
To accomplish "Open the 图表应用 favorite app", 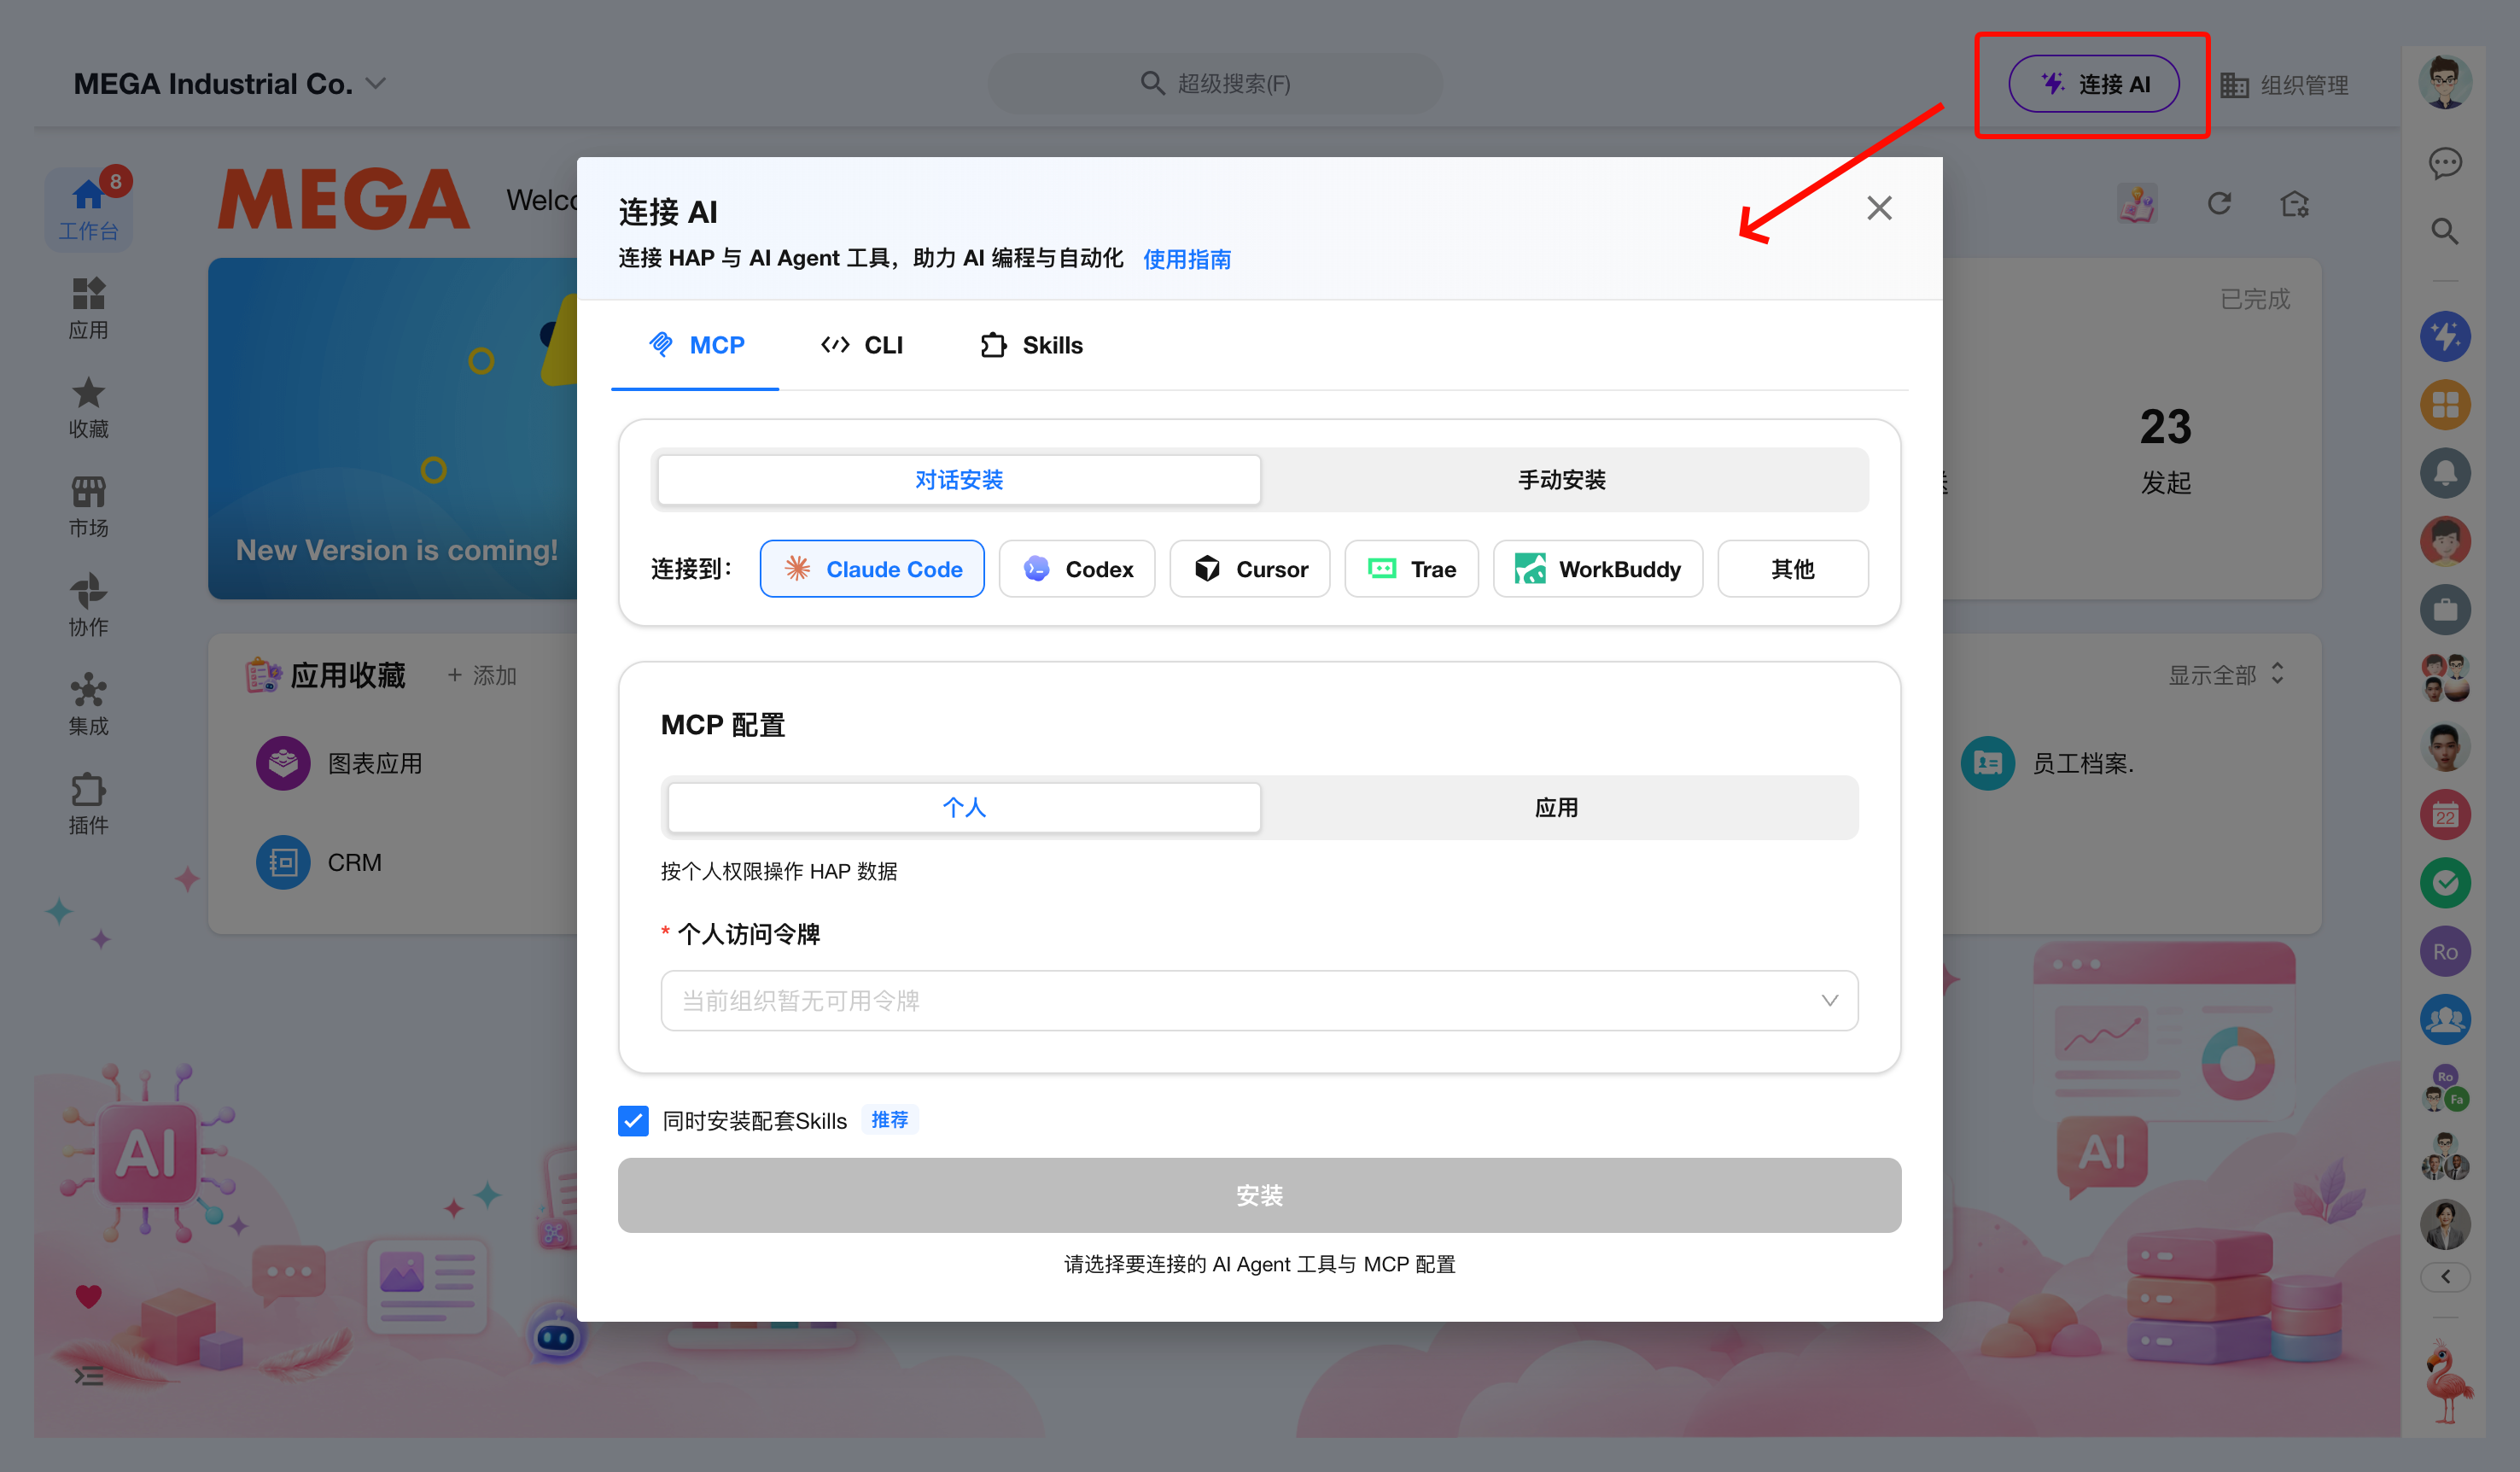I will point(339,763).
